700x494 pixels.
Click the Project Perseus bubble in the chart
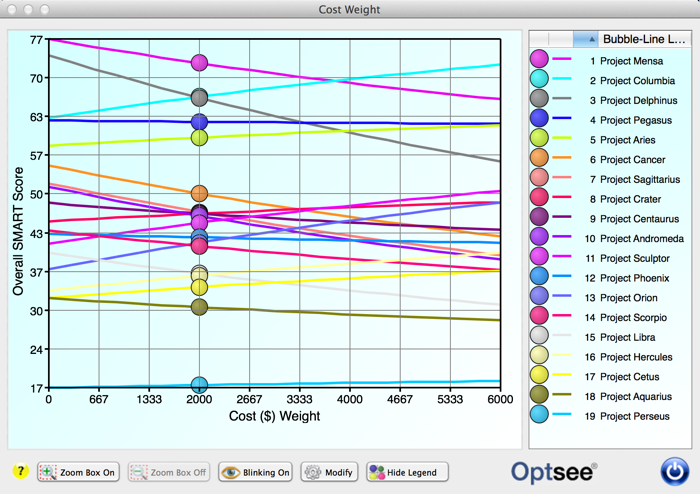click(x=199, y=385)
